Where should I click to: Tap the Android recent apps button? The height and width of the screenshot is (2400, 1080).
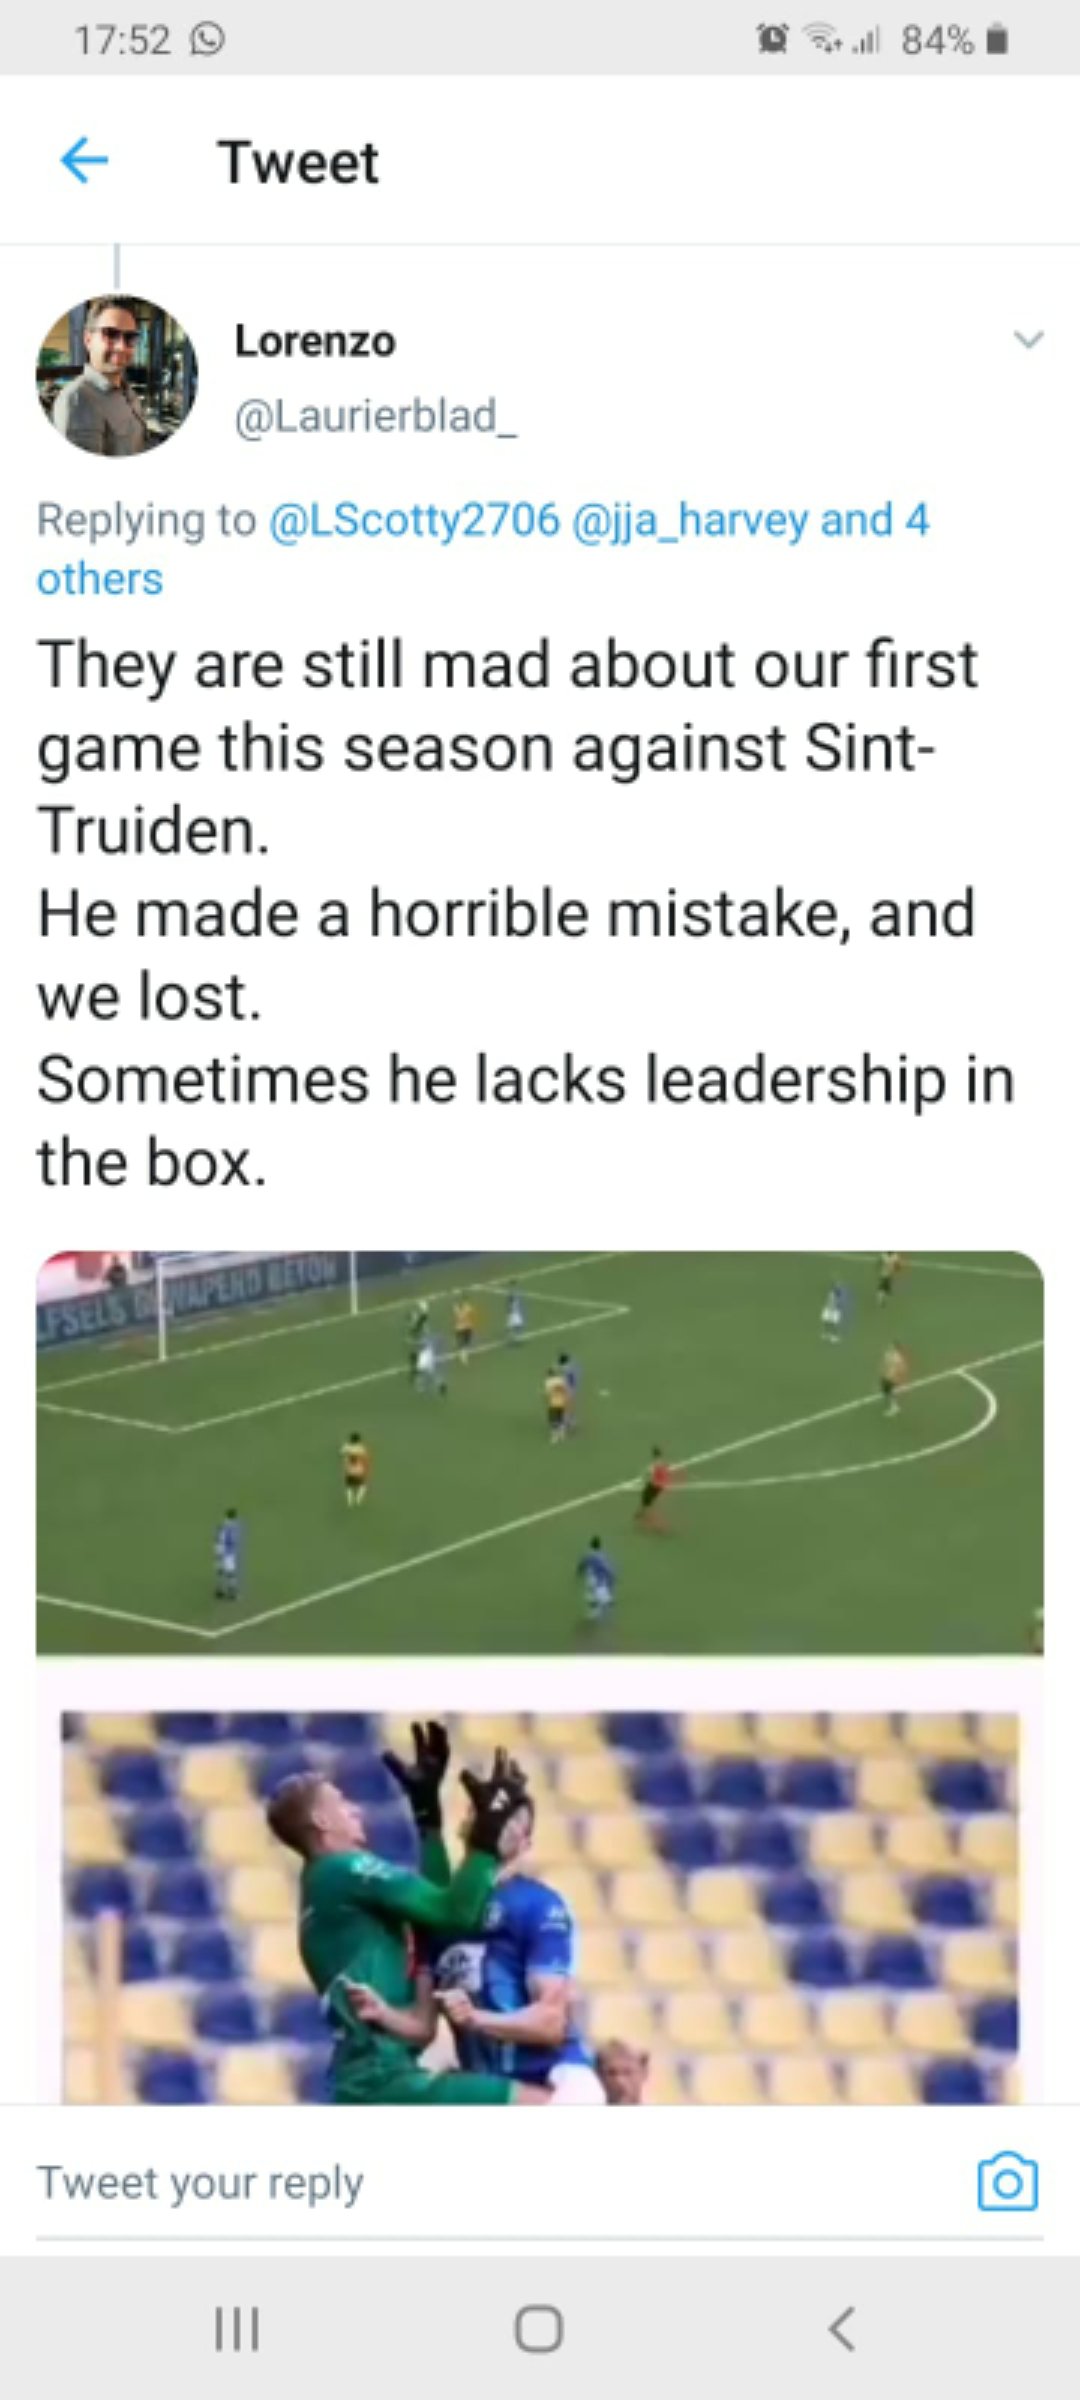[238, 2328]
